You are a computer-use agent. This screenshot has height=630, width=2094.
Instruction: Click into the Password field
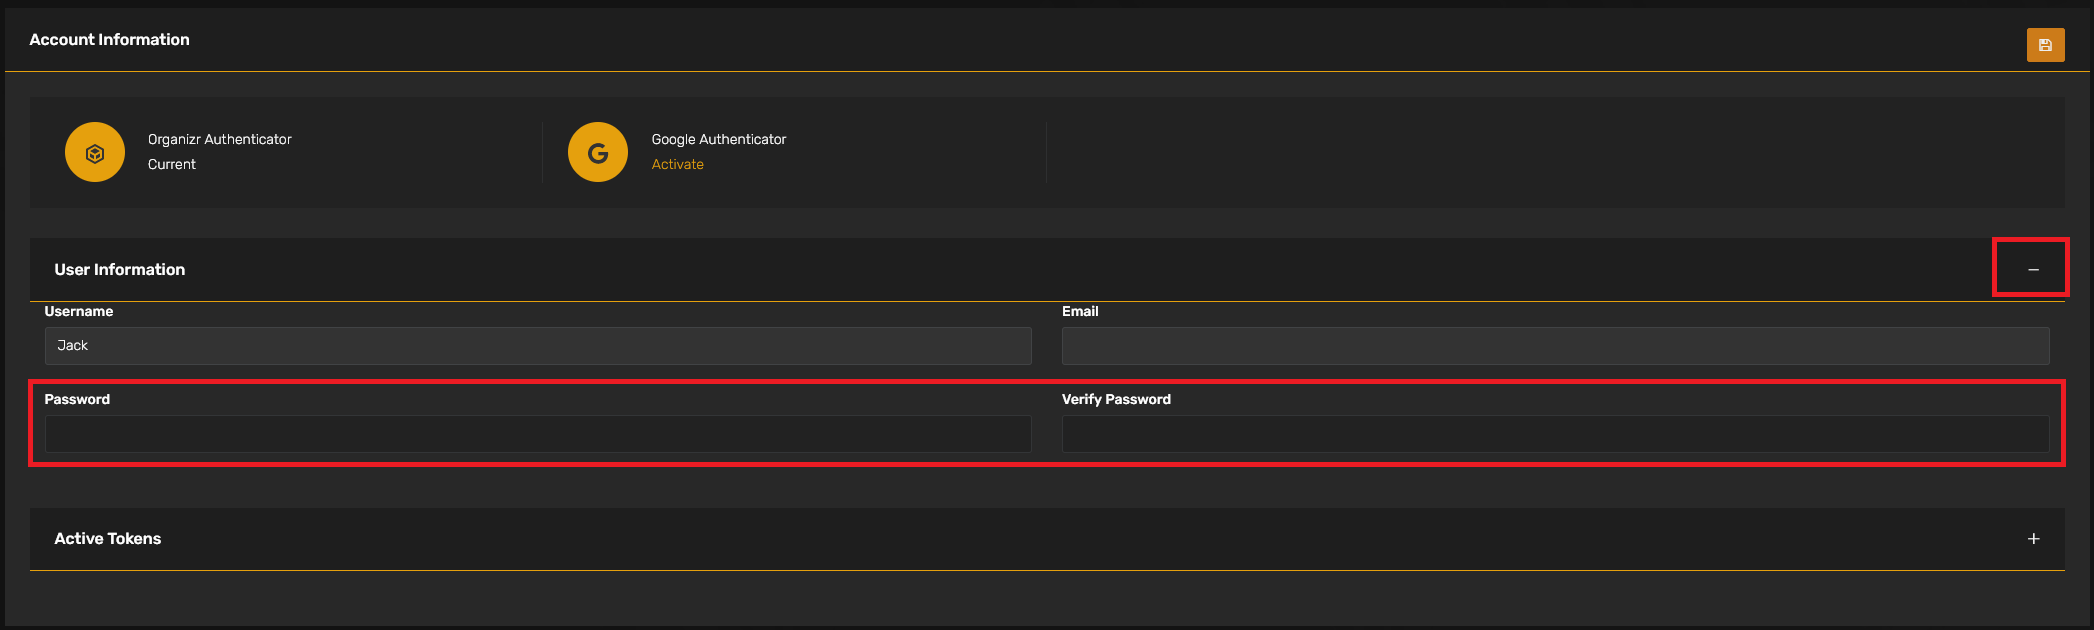pyautogui.click(x=538, y=434)
